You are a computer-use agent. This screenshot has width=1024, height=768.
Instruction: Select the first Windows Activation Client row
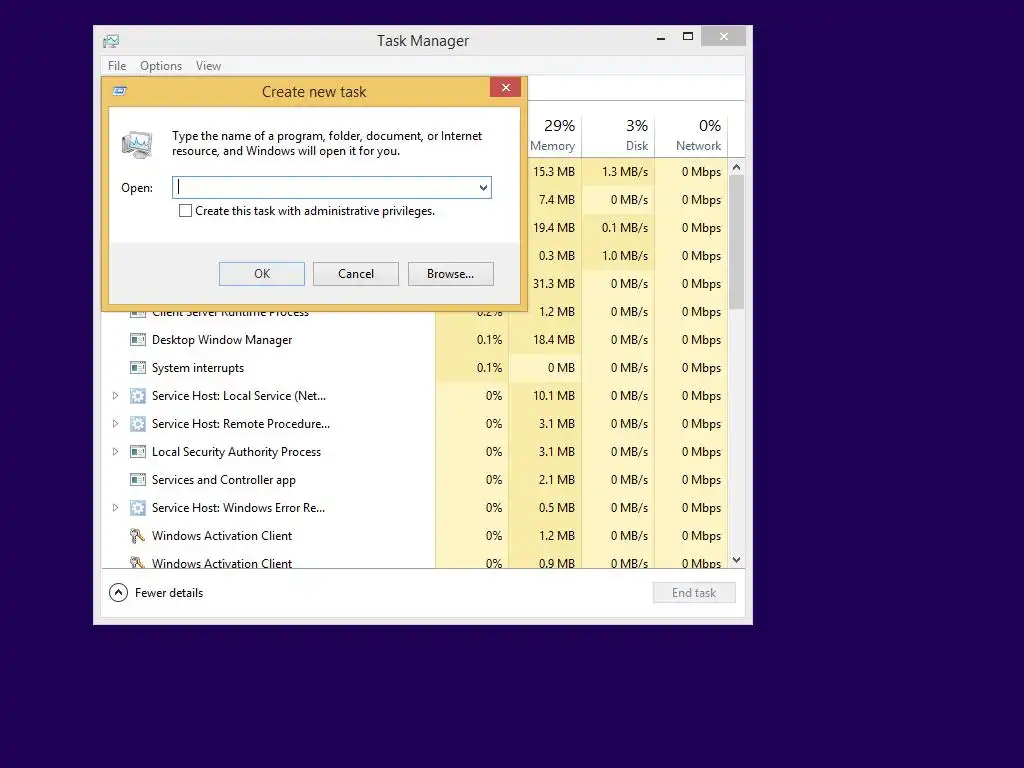click(x=414, y=536)
